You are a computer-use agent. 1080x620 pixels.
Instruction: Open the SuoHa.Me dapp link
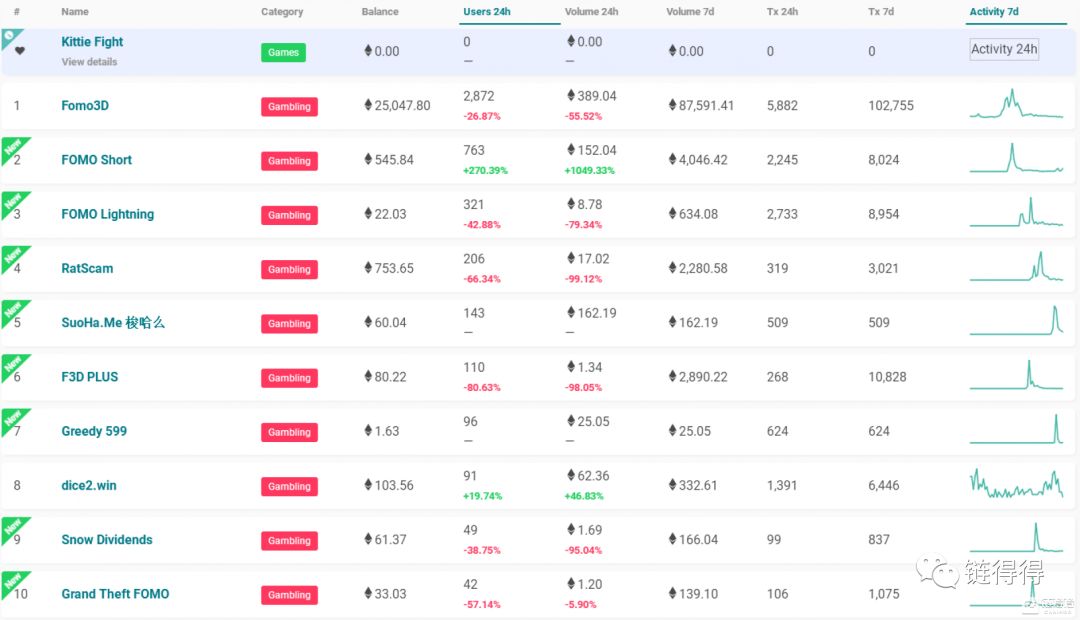coord(112,323)
